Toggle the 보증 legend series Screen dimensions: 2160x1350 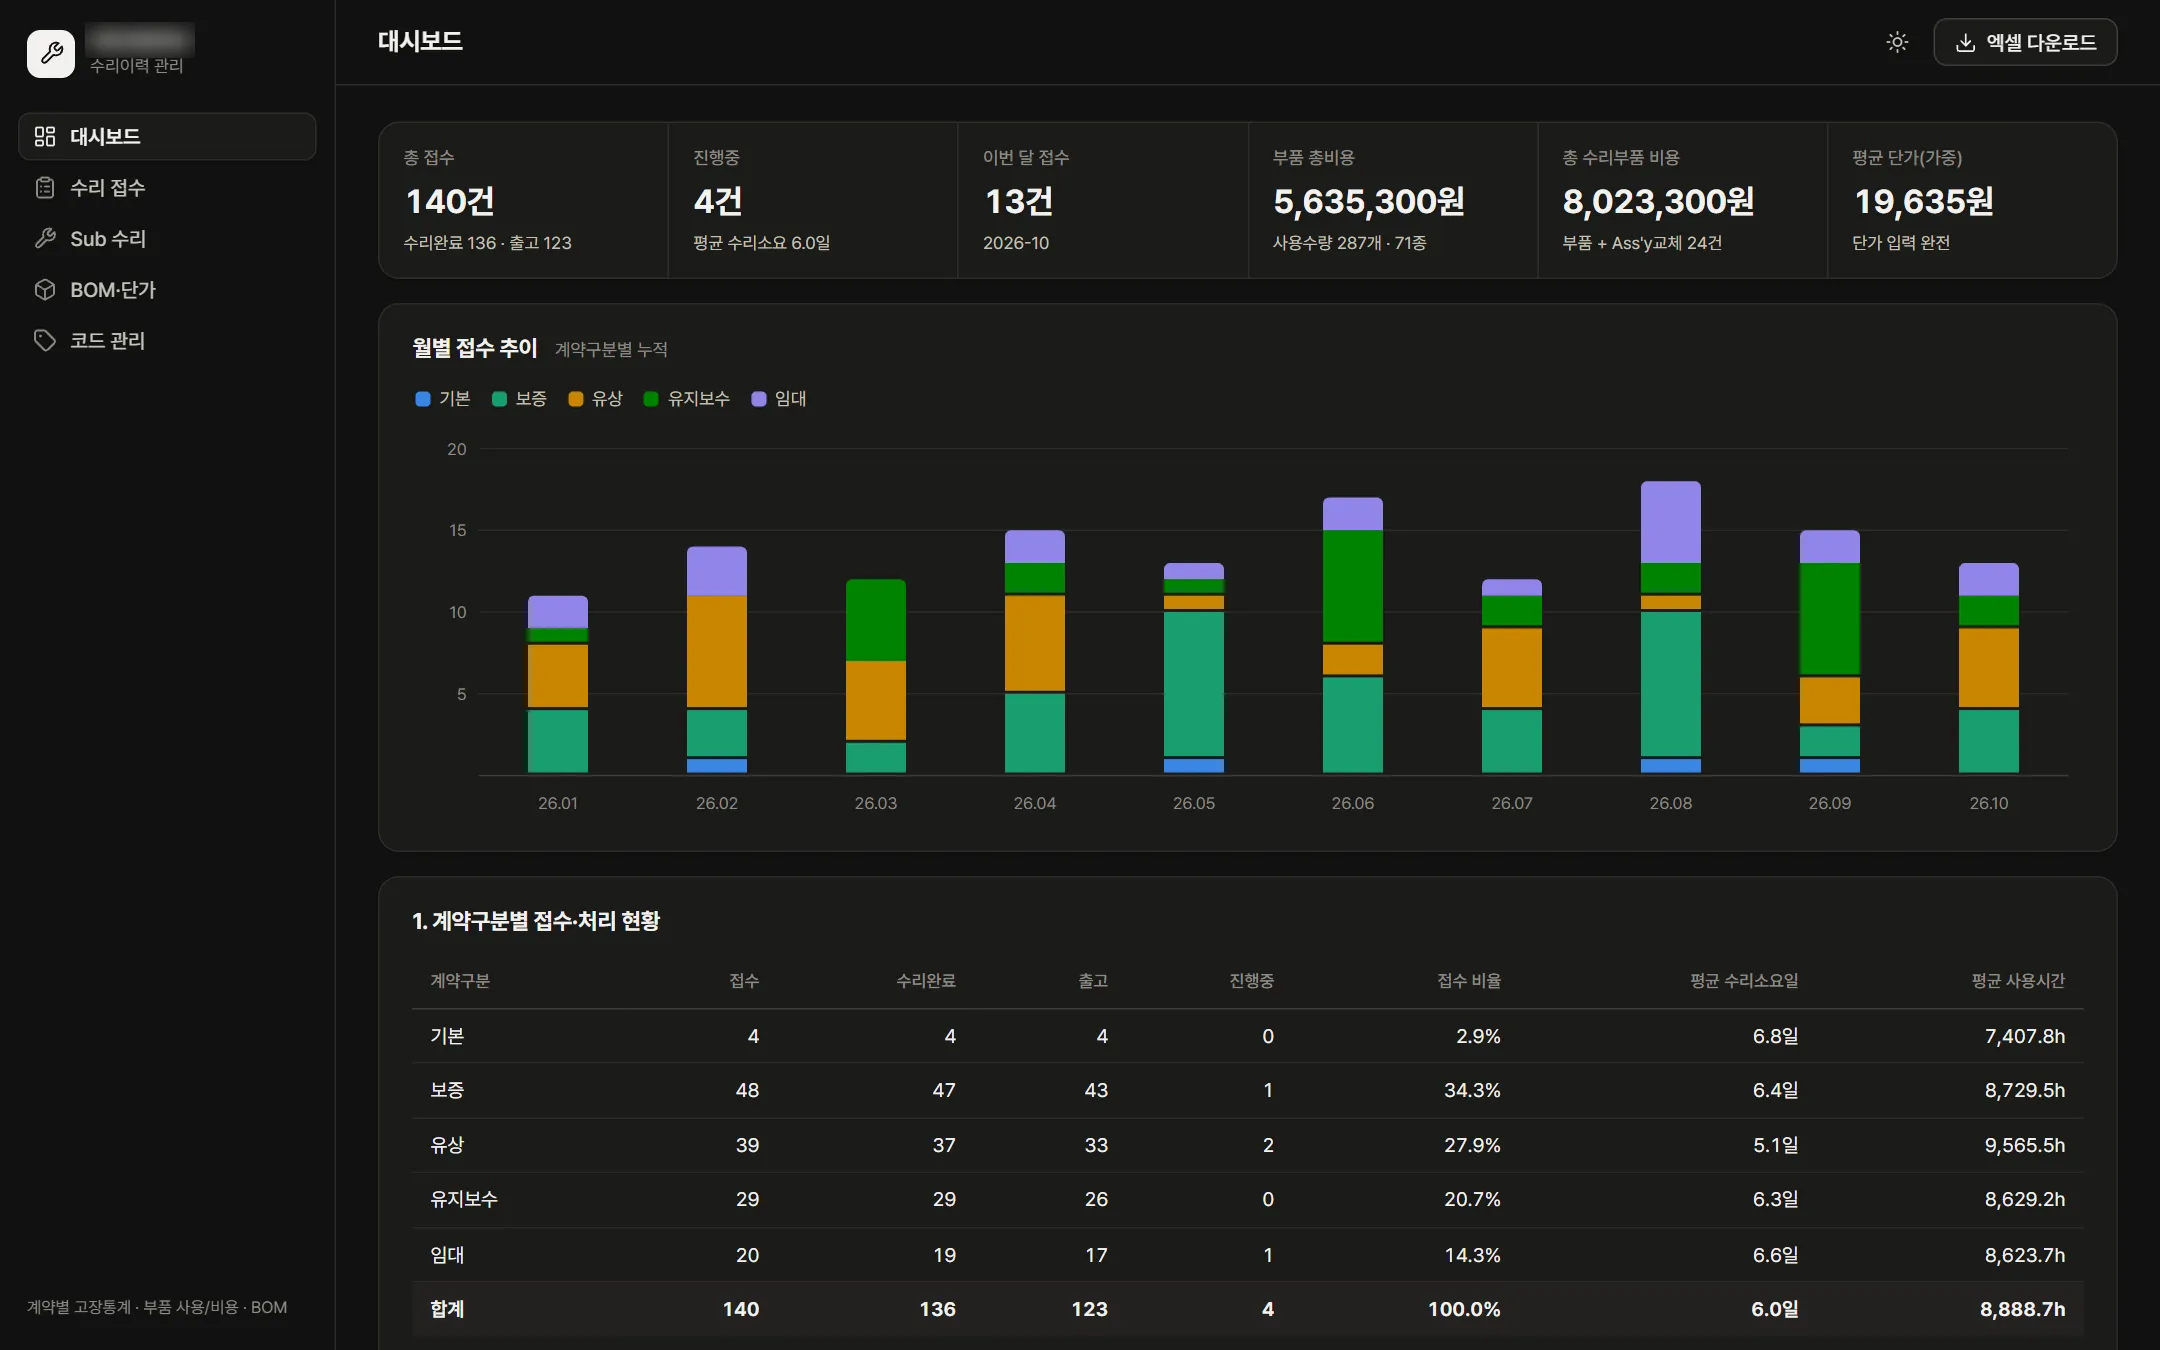(519, 399)
